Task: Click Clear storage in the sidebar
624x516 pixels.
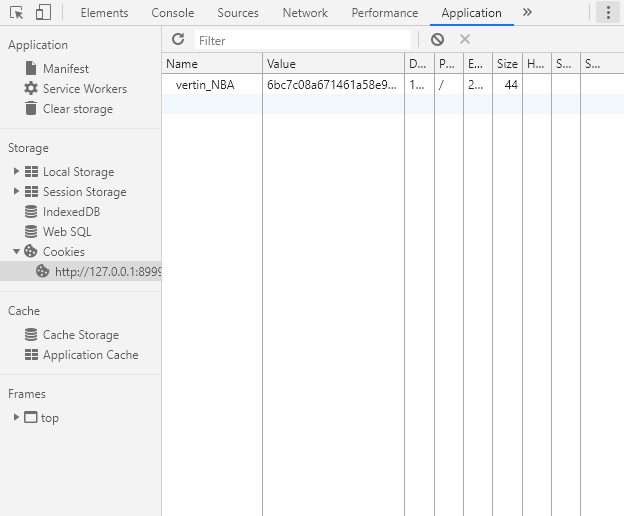Action: [x=77, y=109]
